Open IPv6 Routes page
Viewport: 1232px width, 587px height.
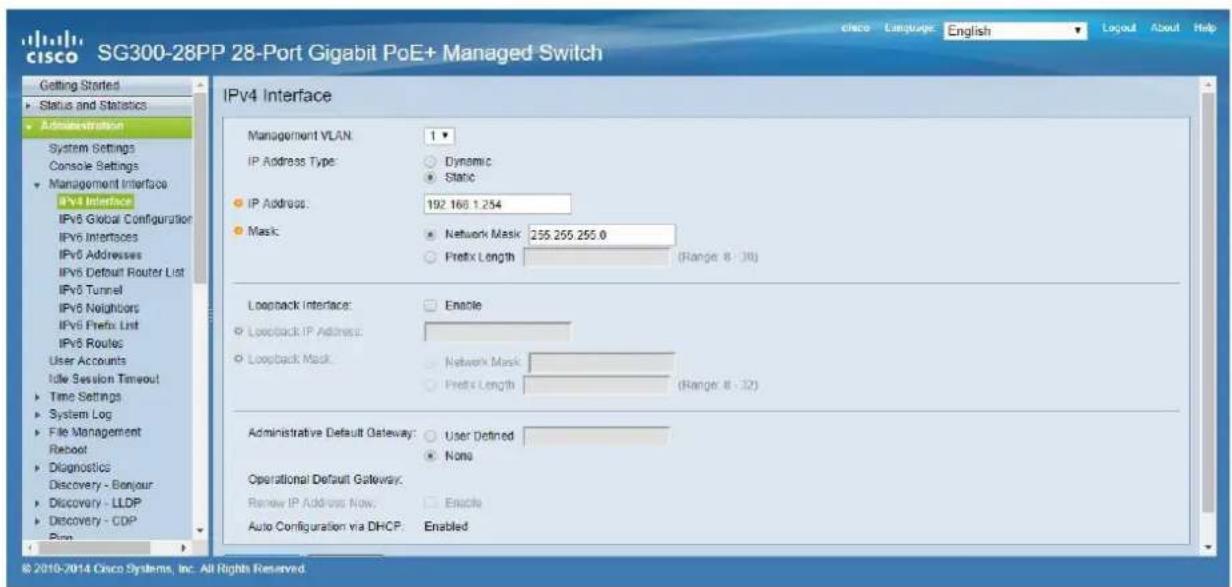point(90,343)
